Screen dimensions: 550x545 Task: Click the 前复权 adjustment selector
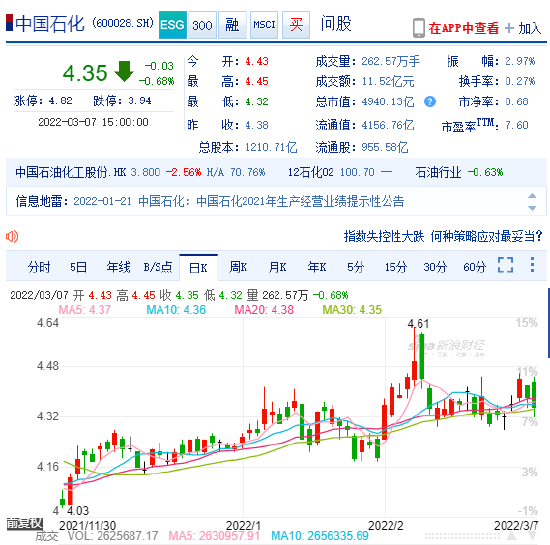click(25, 524)
